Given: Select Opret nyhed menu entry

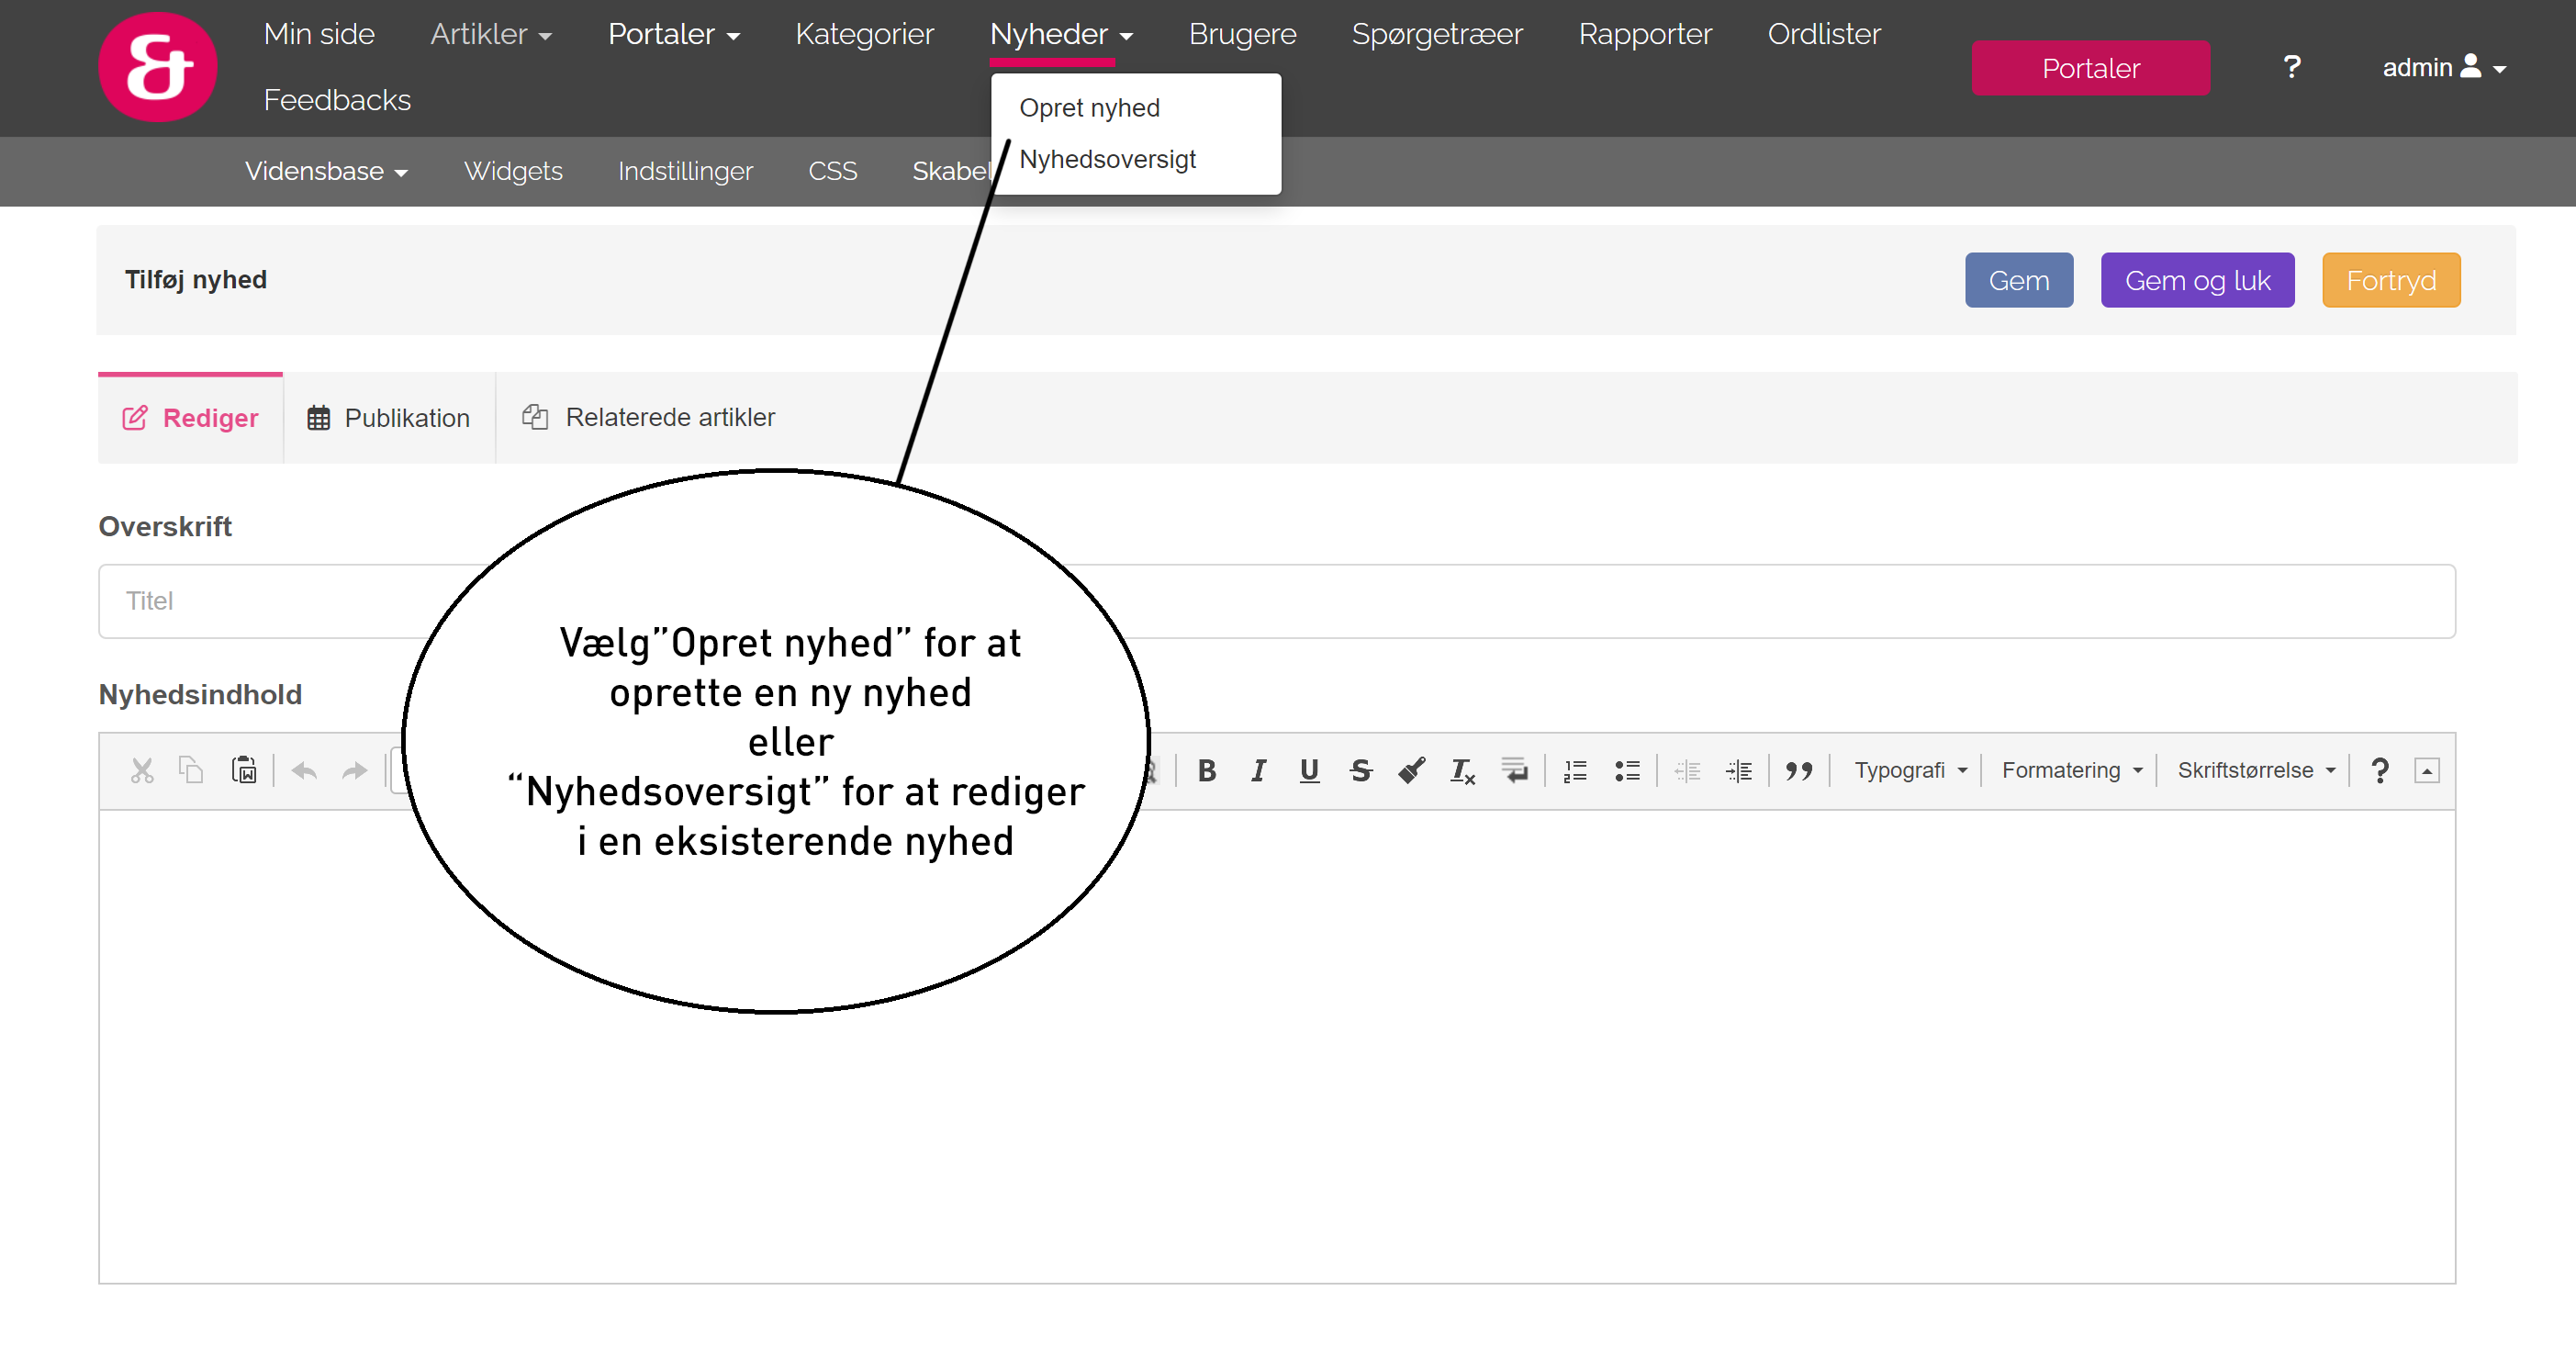Looking at the screenshot, I should [x=1089, y=108].
